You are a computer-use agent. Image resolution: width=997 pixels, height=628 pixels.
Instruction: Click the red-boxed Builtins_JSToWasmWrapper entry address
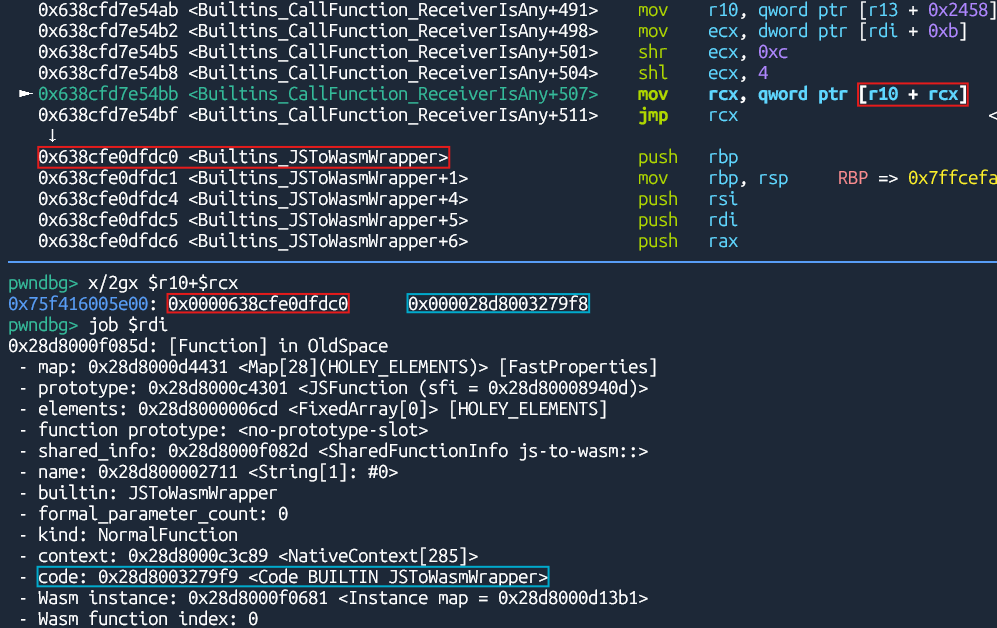243,157
